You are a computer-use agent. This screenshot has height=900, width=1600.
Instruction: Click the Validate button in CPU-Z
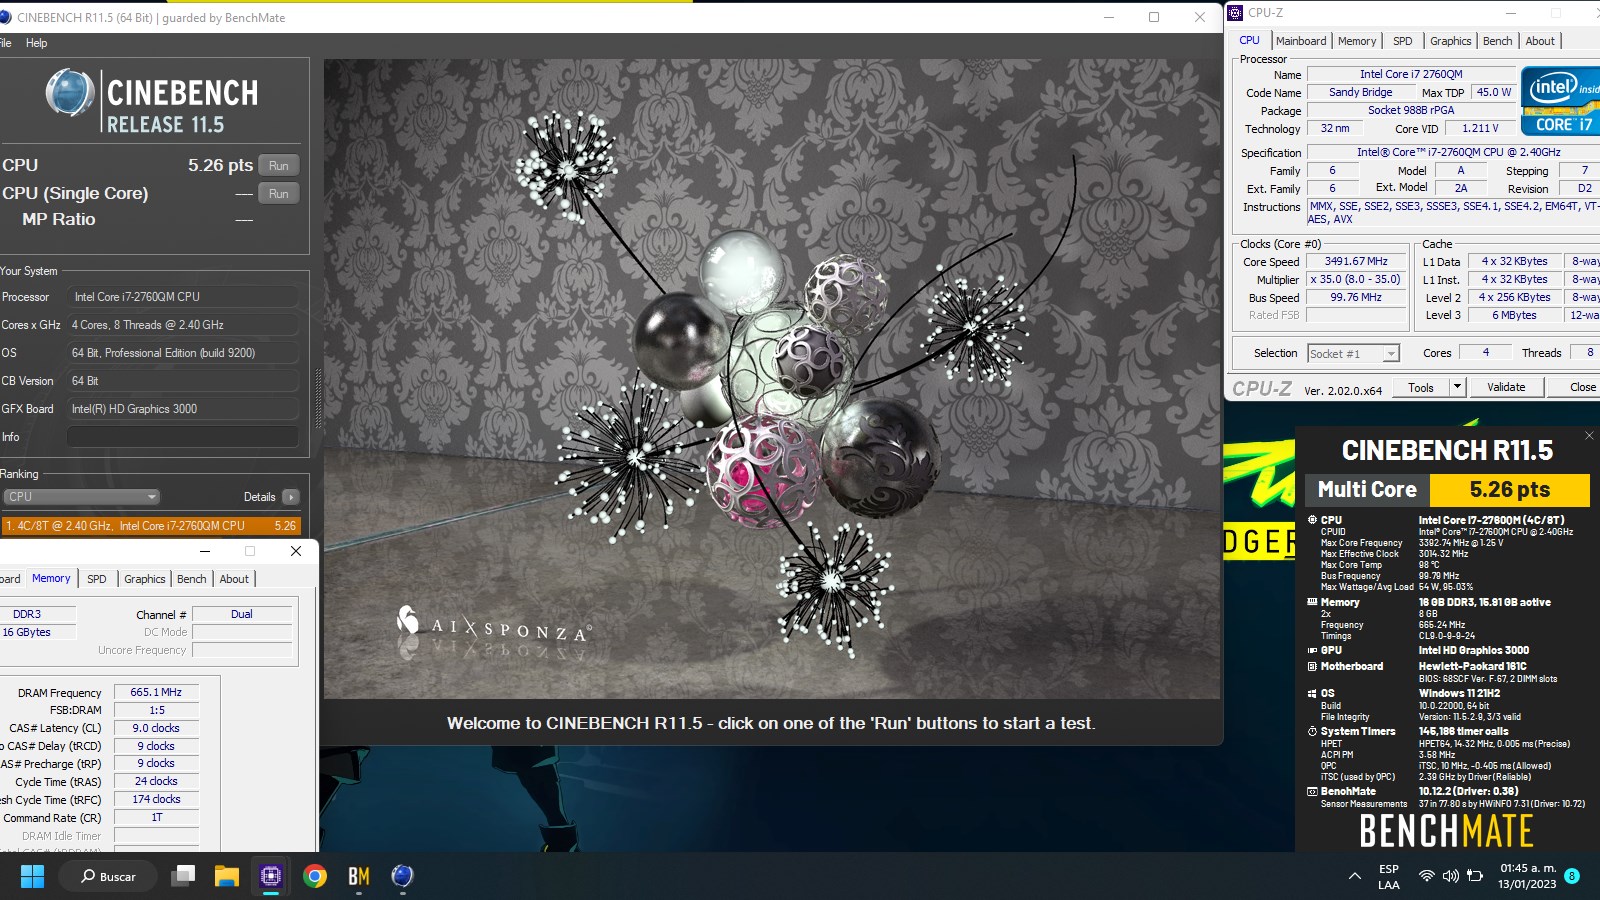pyautogui.click(x=1506, y=388)
